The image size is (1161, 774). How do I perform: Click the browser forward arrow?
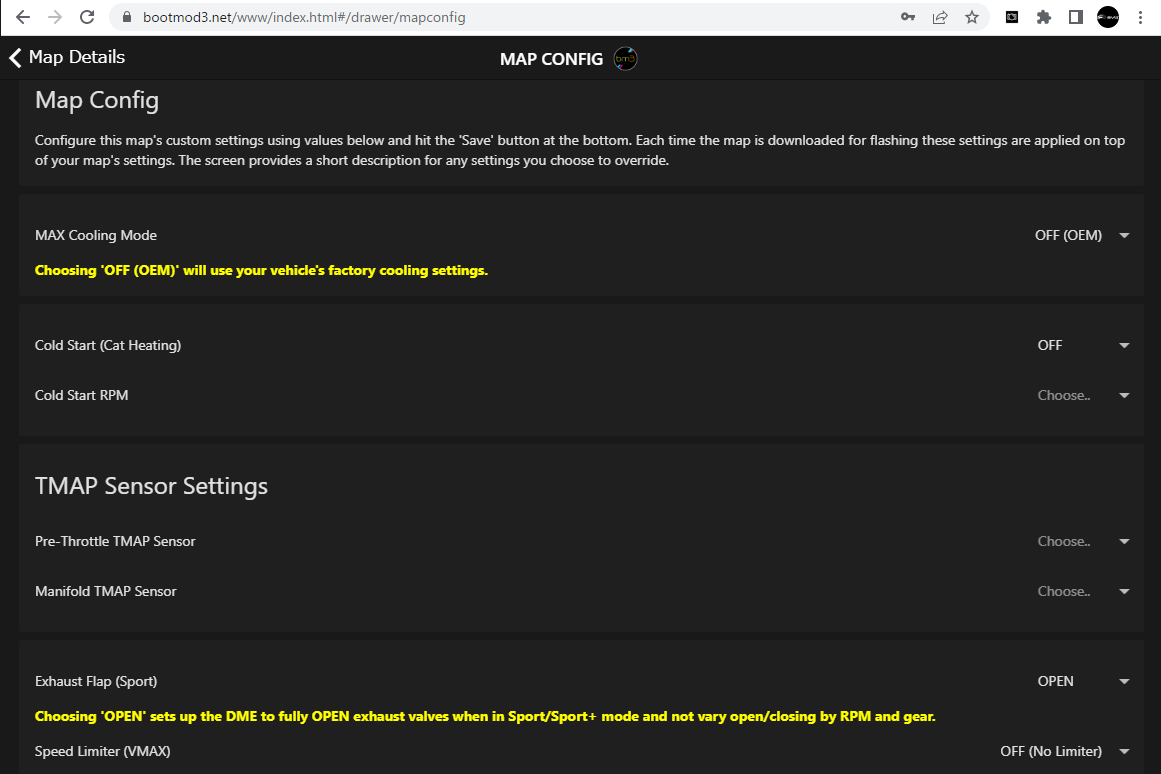(x=55, y=17)
